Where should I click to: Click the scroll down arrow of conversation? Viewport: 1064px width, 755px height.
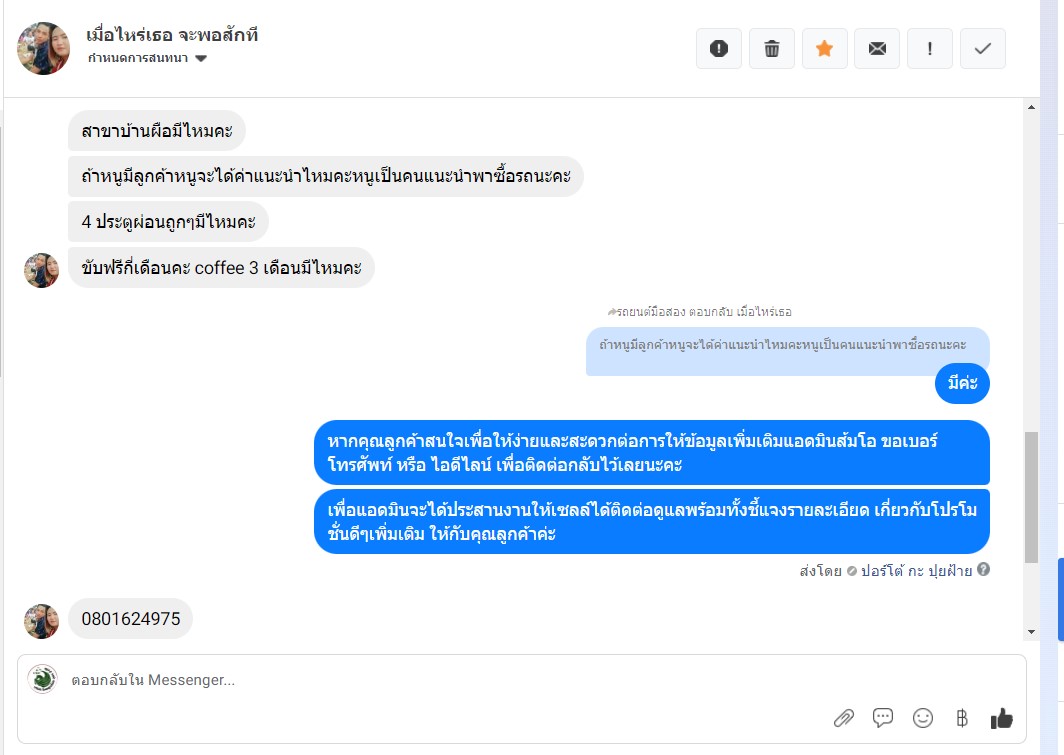pos(1031,632)
